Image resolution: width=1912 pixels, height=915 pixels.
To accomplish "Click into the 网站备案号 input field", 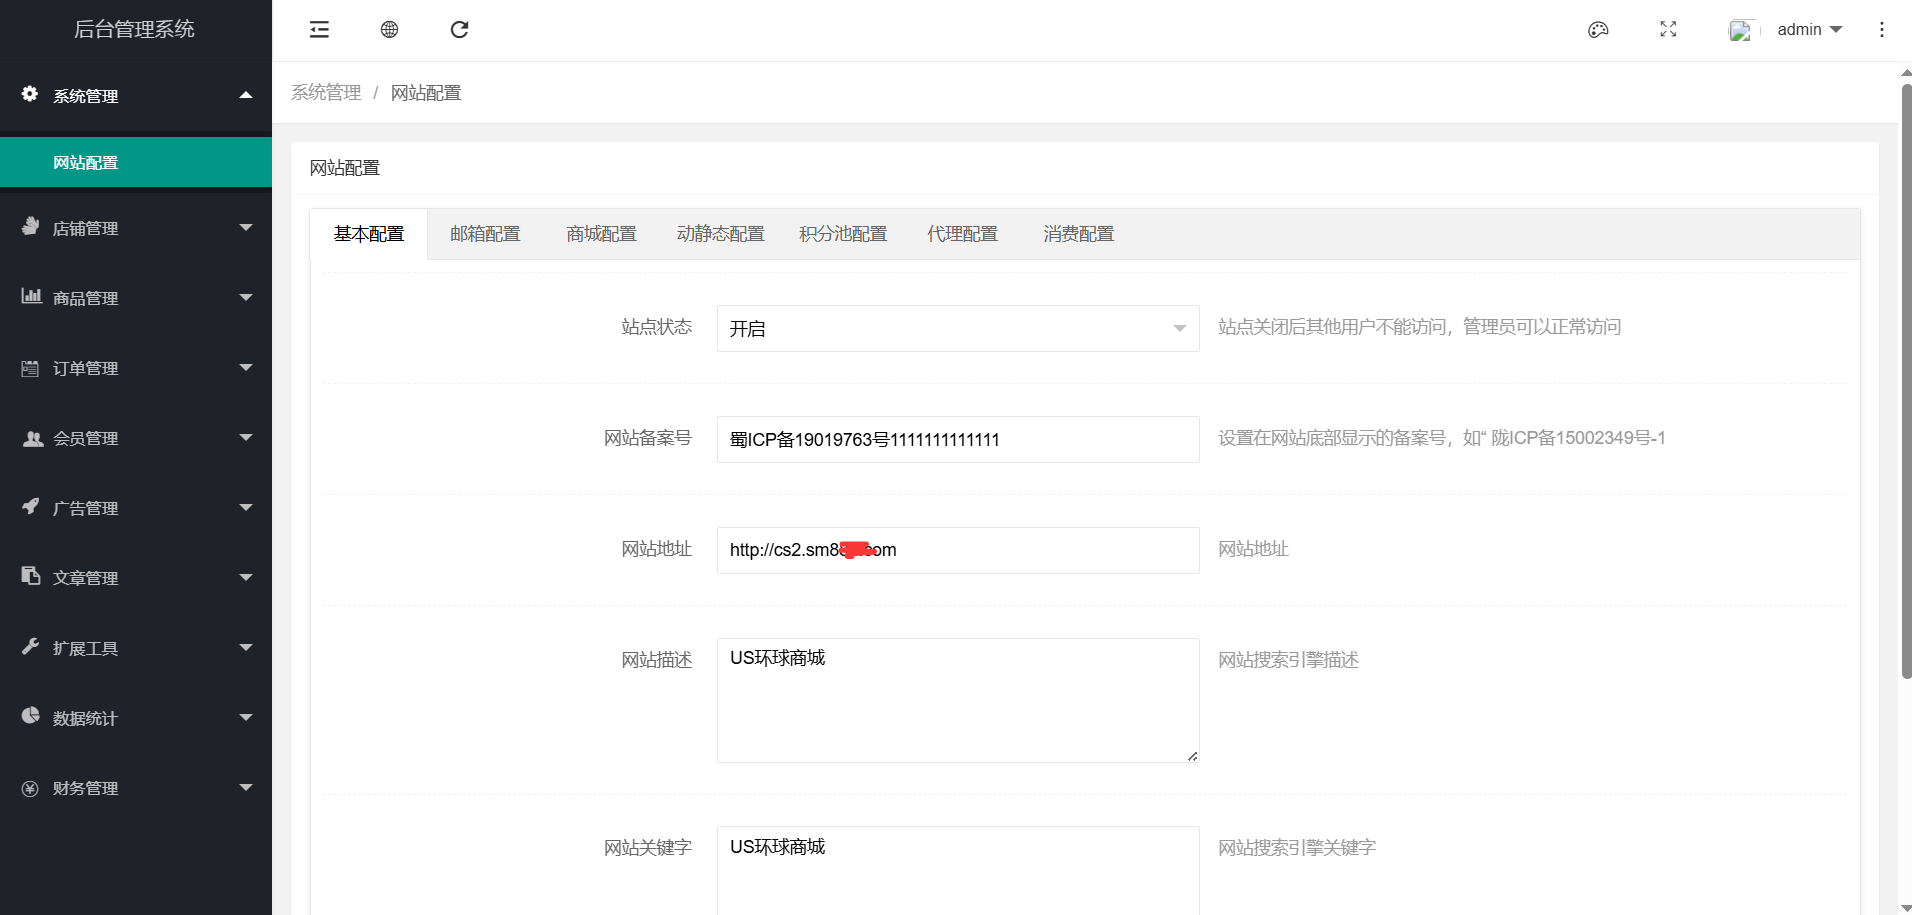I will pyautogui.click(x=957, y=439).
